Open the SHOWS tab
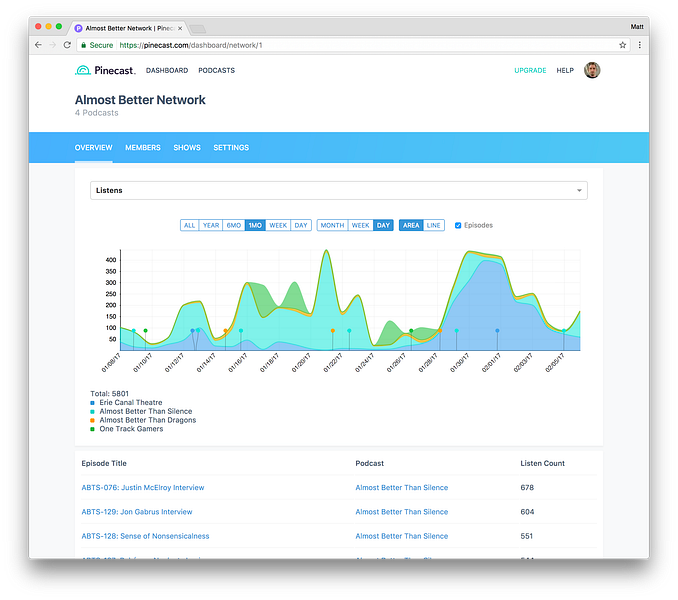Viewport: 678px width, 600px height. [187, 148]
